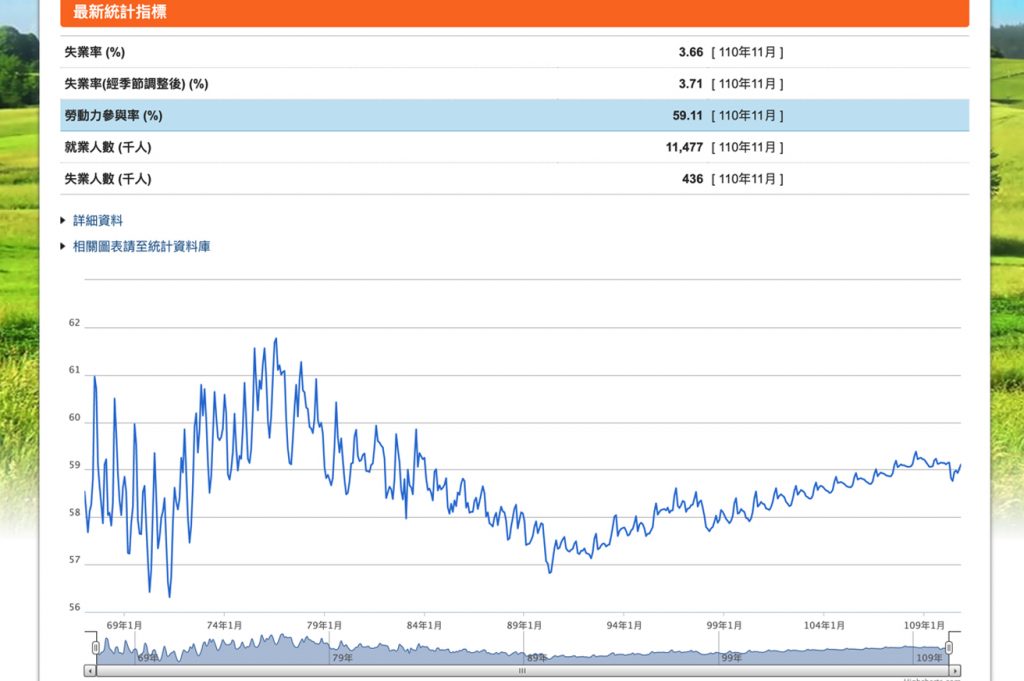Click the 59.11 participation rate value
Image resolution: width=1024 pixels, height=681 pixels.
pos(688,116)
